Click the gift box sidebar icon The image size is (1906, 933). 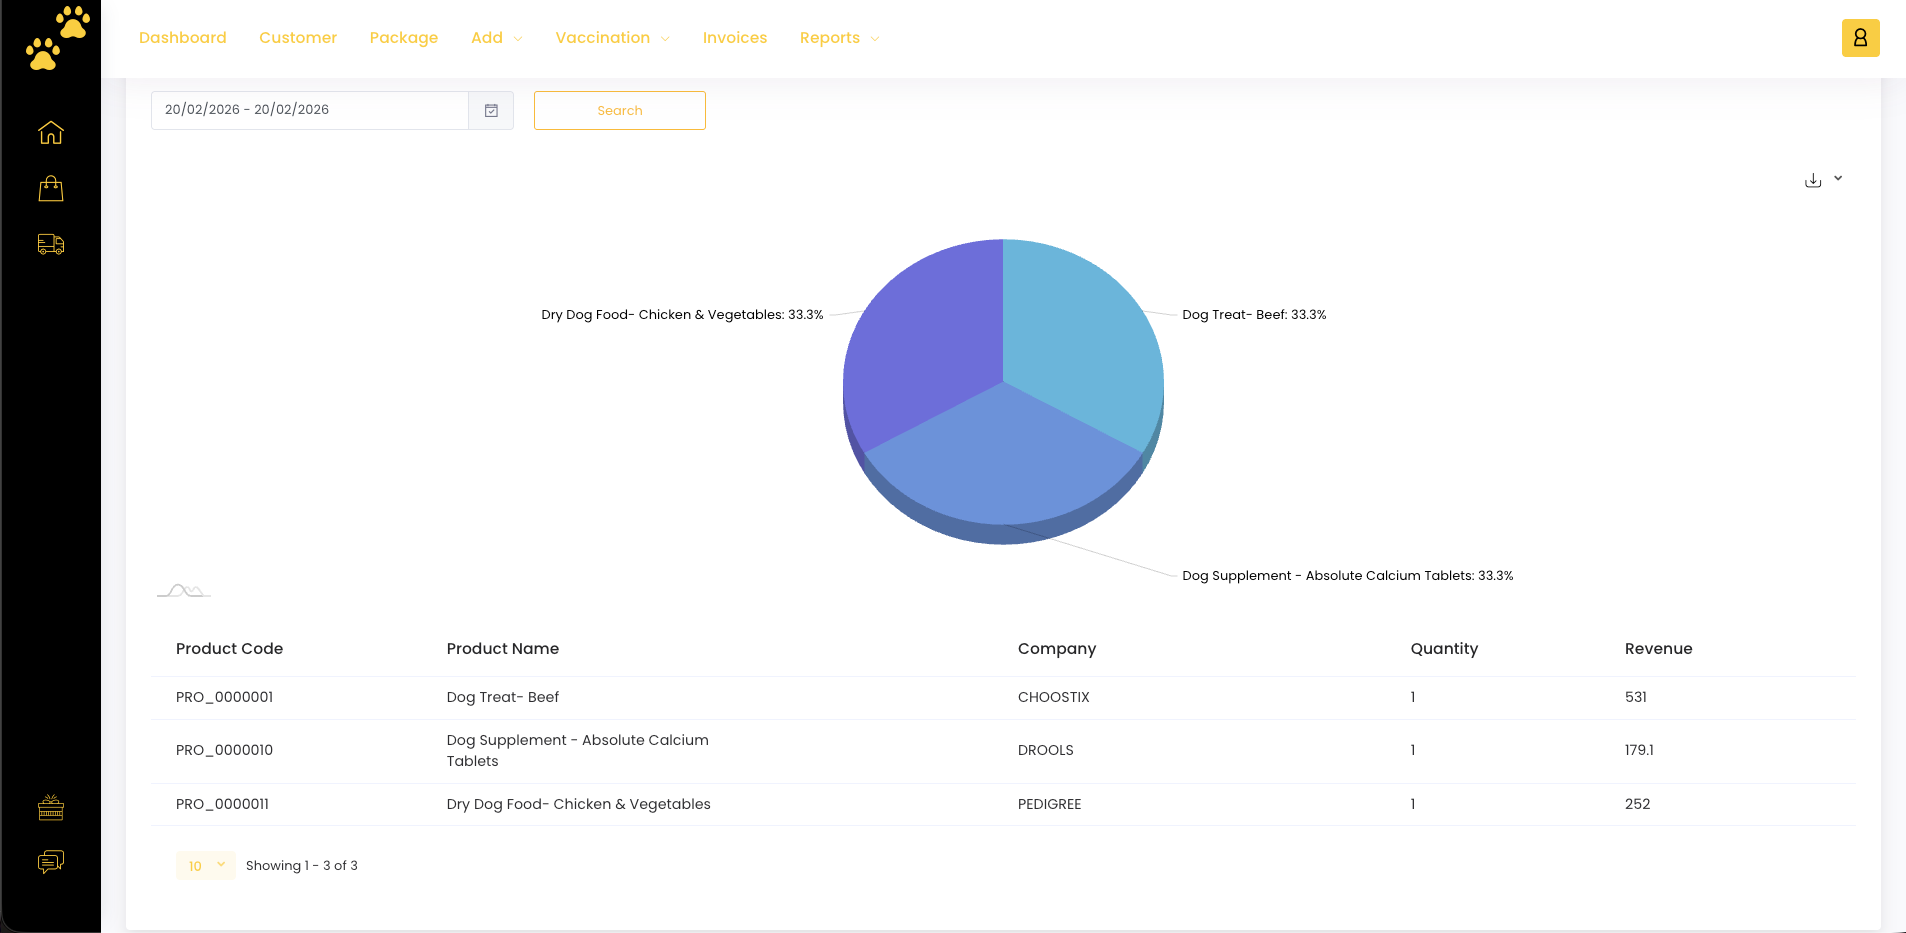coord(51,807)
